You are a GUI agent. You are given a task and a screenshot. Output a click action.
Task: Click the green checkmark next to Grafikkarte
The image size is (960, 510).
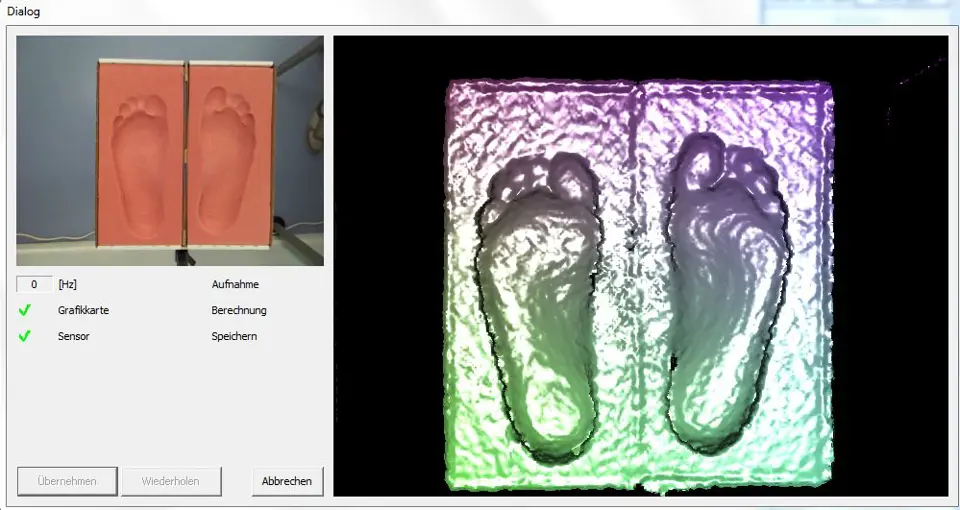click(x=25, y=310)
